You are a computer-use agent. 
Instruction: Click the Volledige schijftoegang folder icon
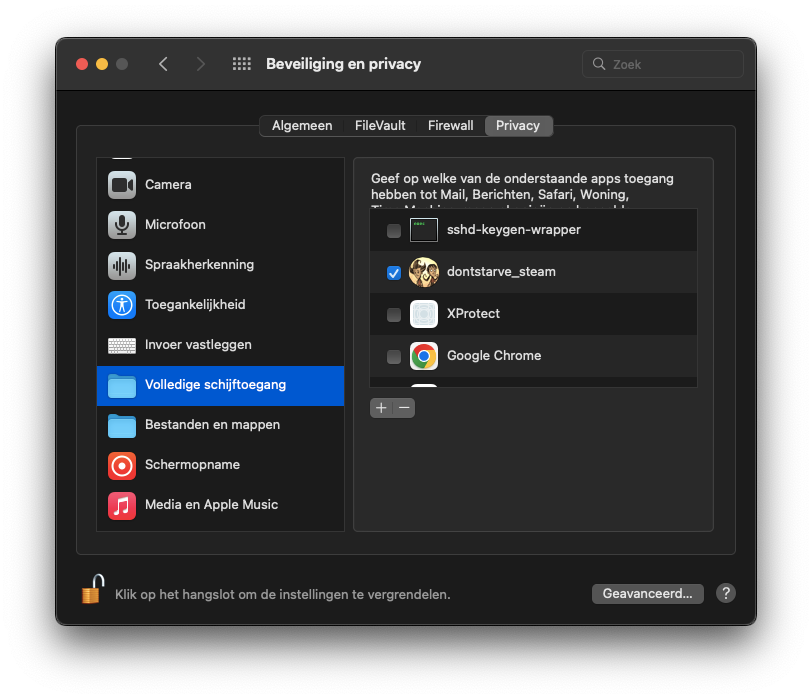click(122, 386)
